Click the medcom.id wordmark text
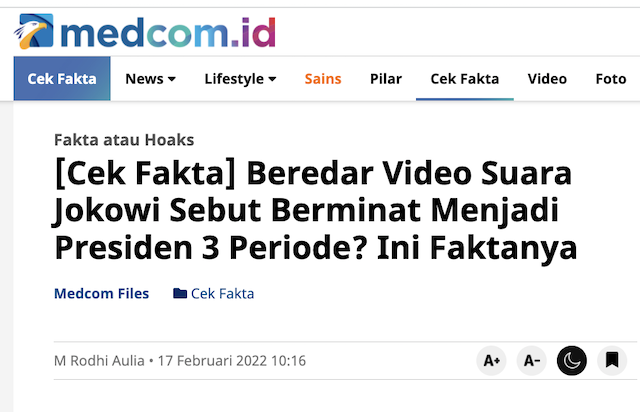The height and width of the screenshot is (412, 640). pos(168,33)
